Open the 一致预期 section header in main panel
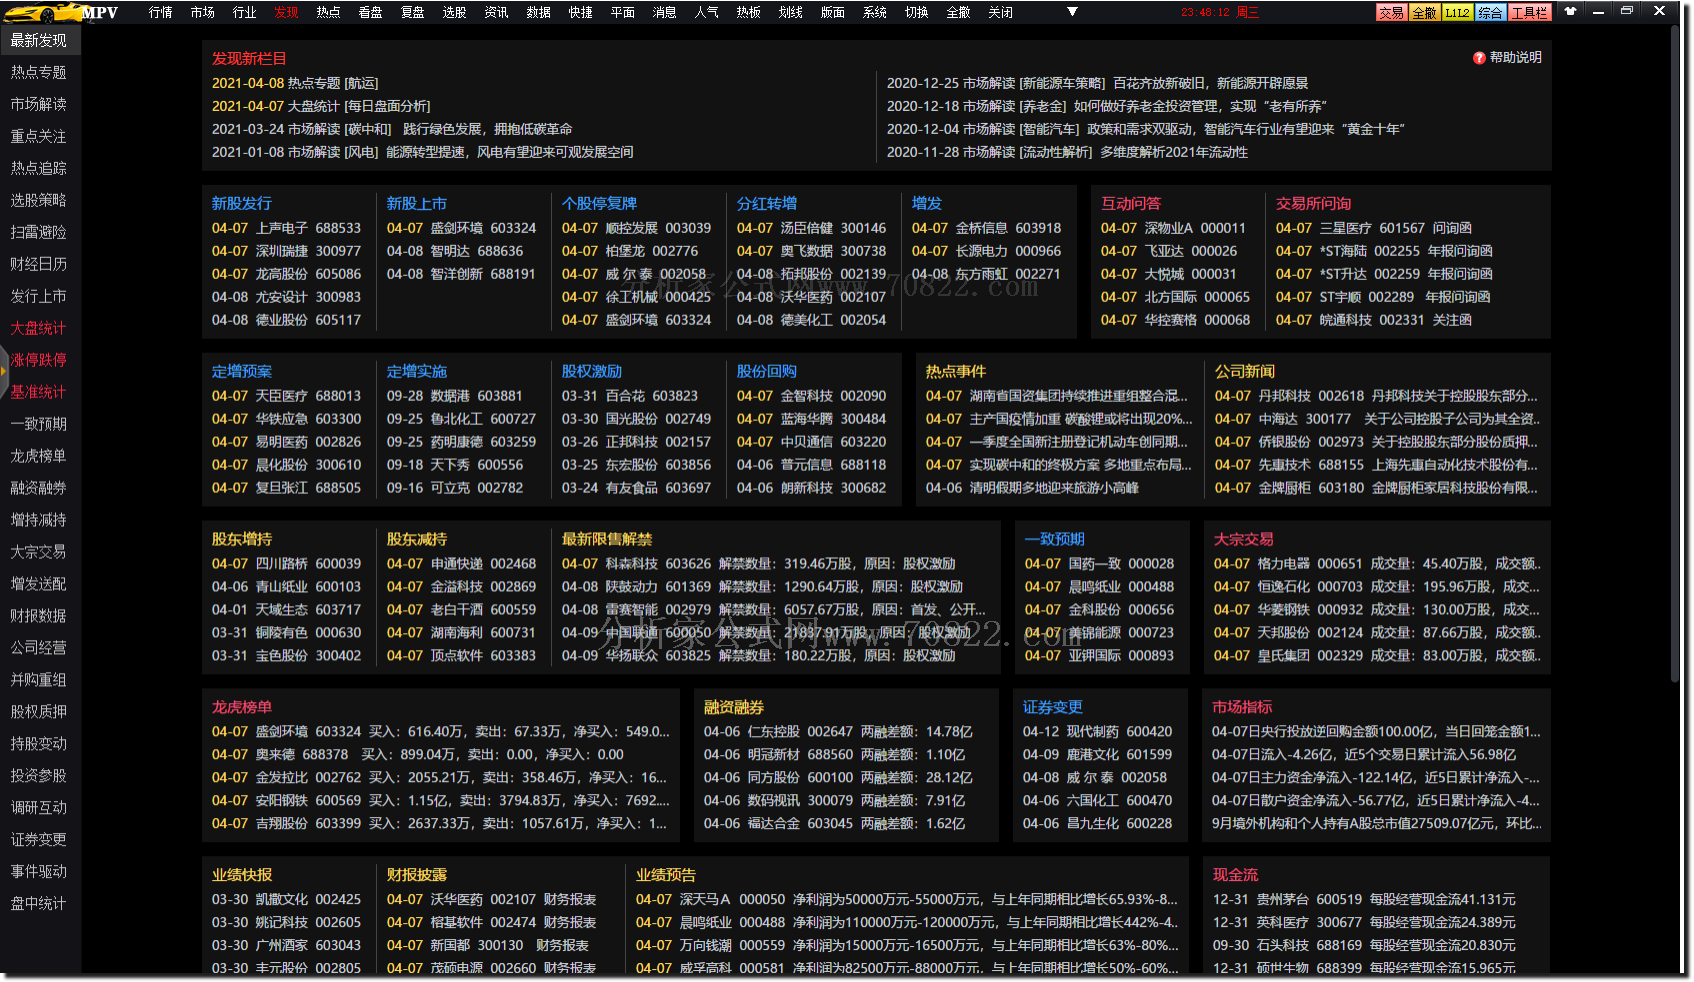 (x=1054, y=539)
